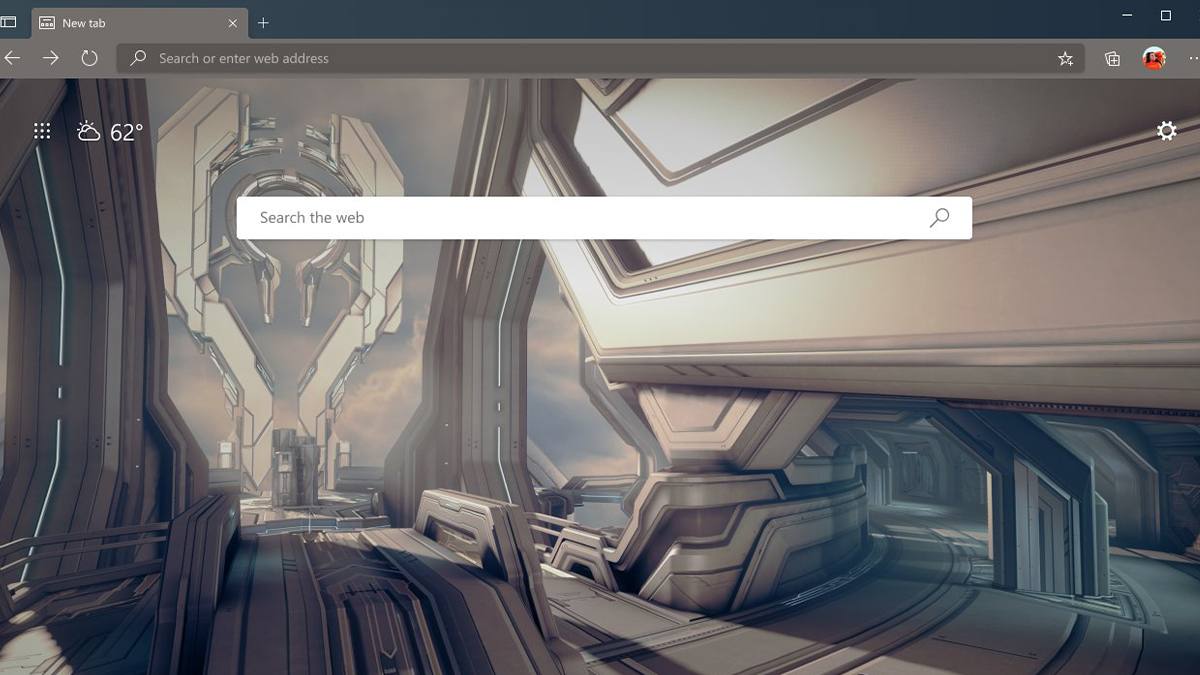Open the tab actions menu icon

(9, 22)
